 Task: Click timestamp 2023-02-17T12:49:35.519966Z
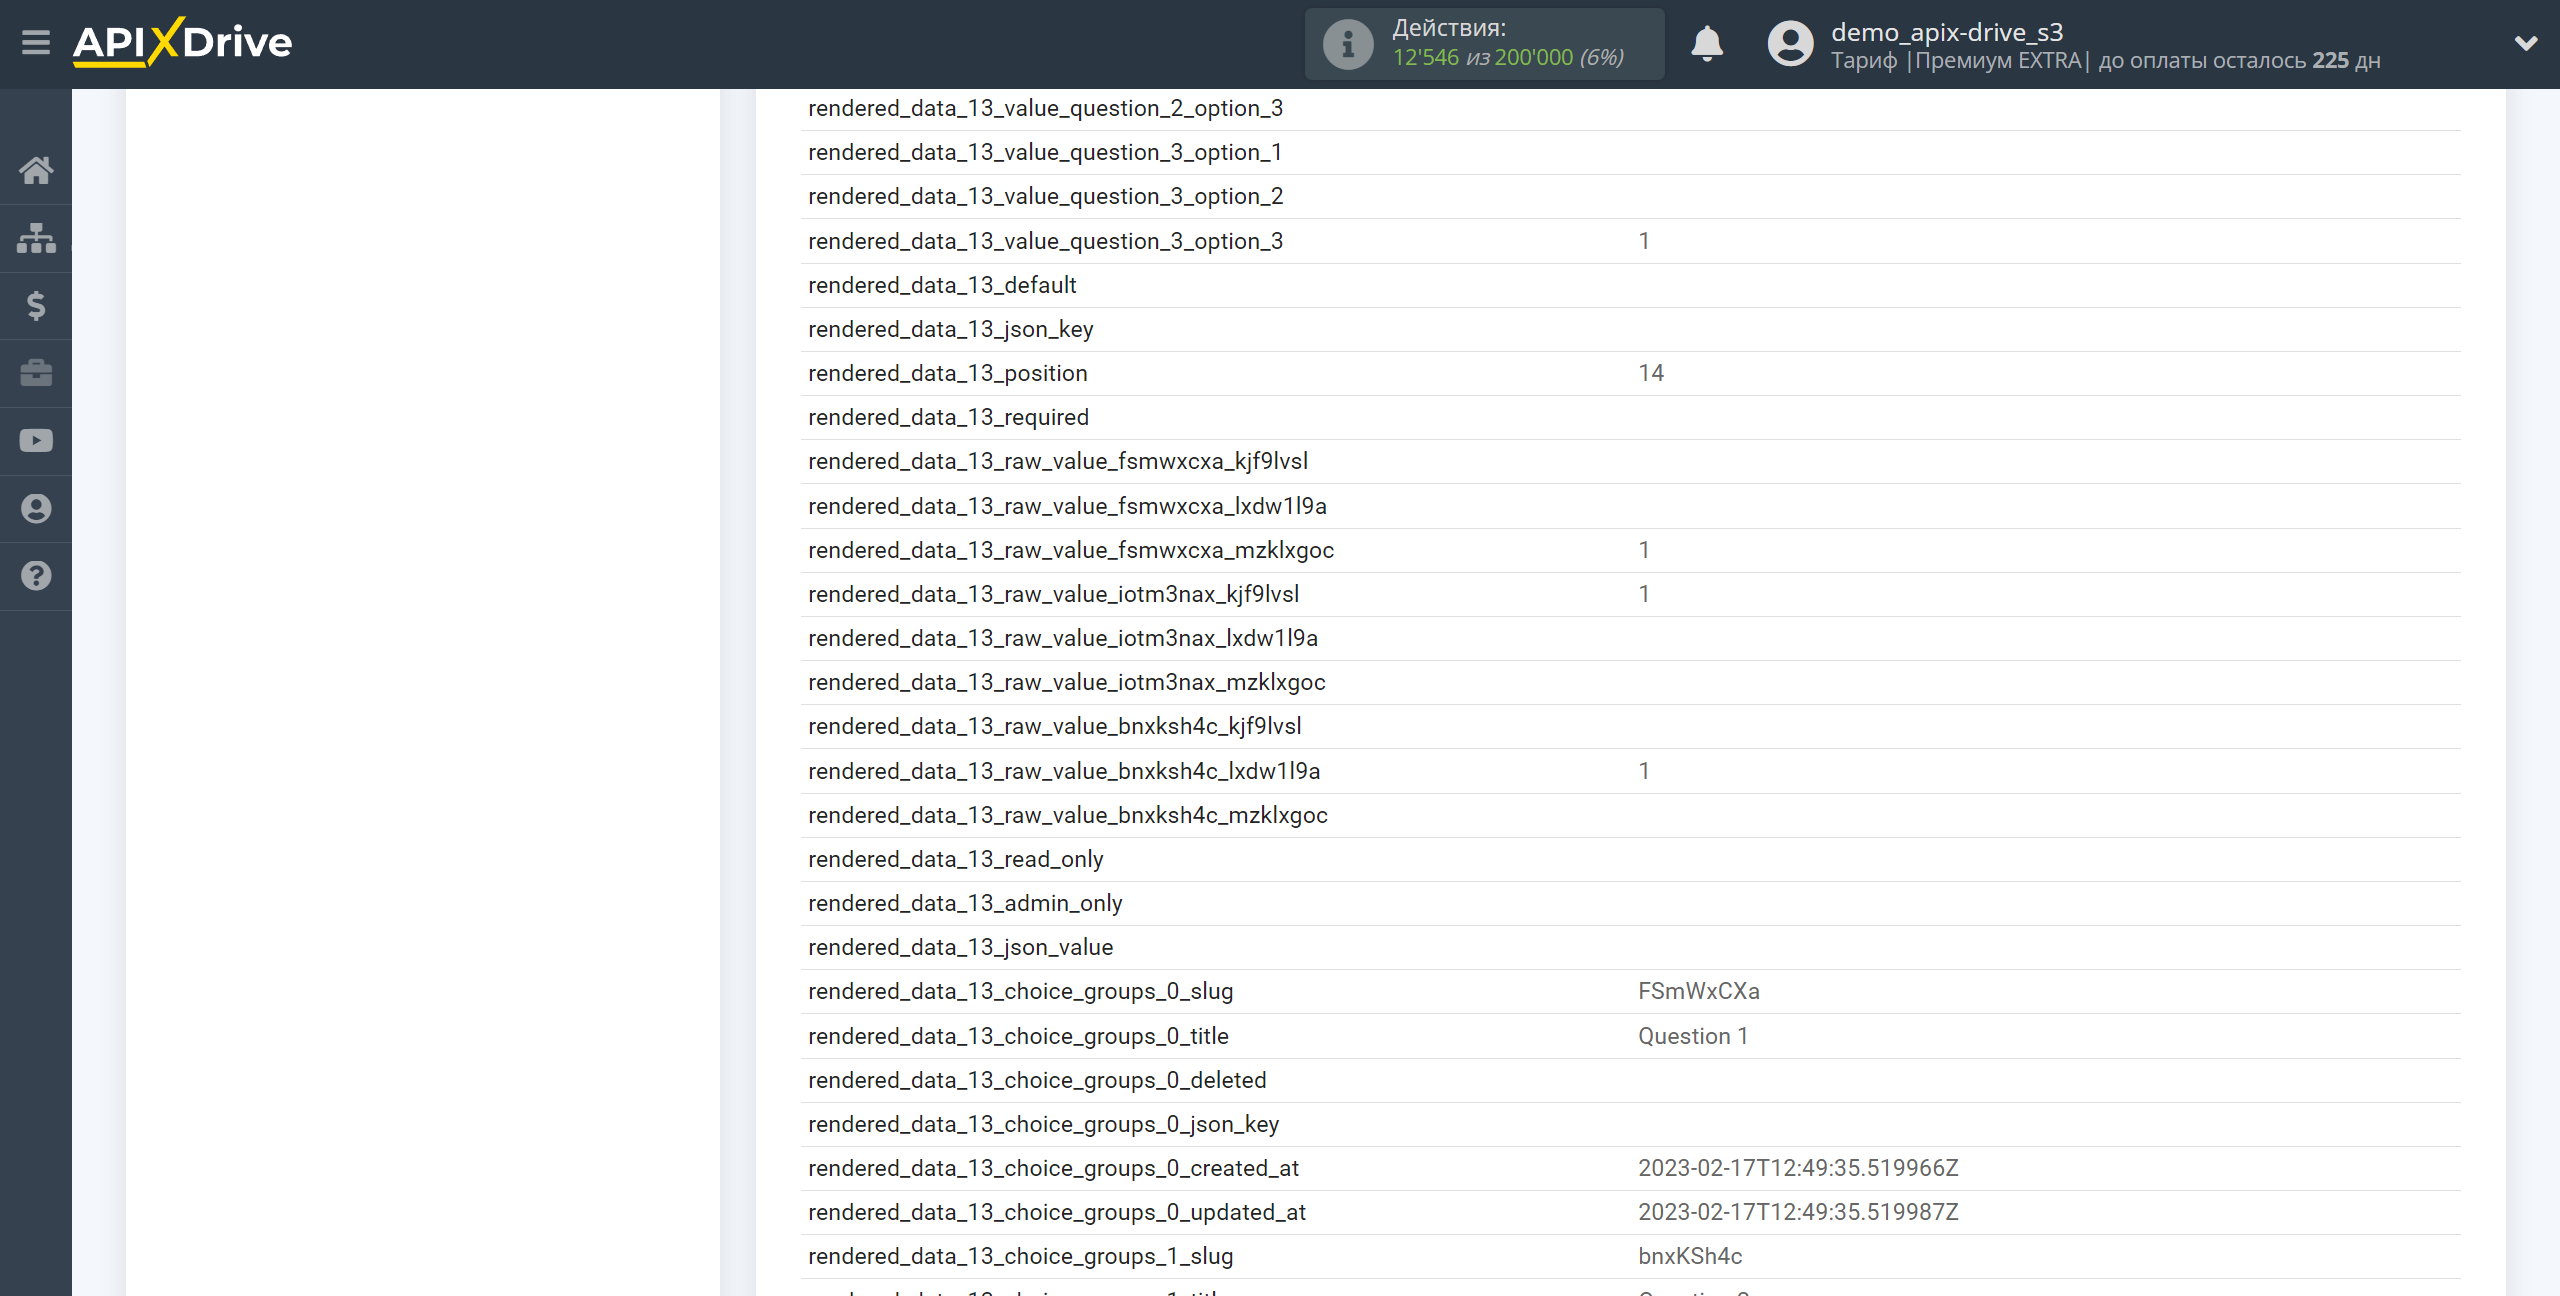click(x=1798, y=1168)
